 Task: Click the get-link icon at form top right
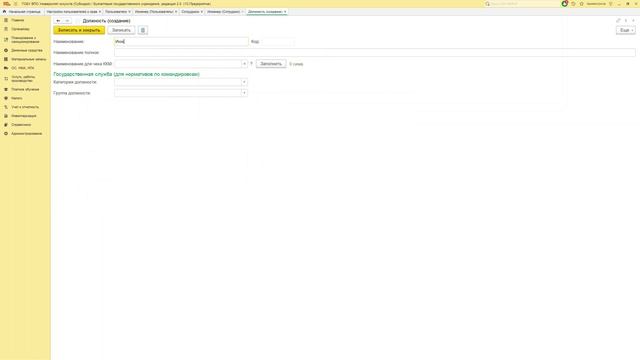(618, 20)
